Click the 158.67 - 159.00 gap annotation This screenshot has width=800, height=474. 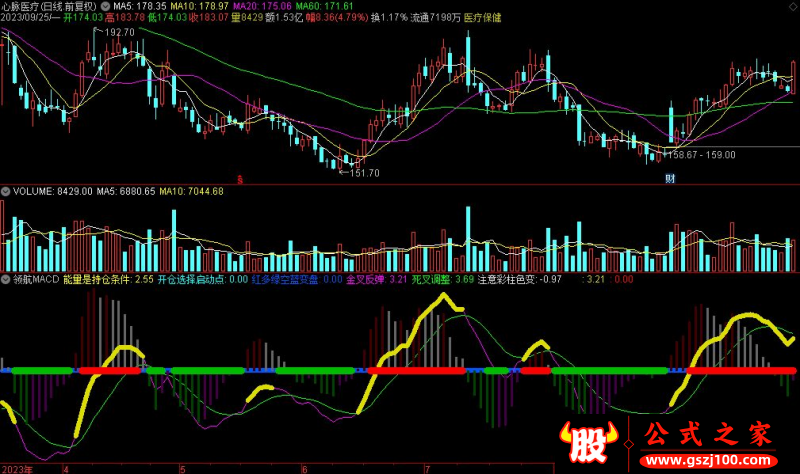702,155
